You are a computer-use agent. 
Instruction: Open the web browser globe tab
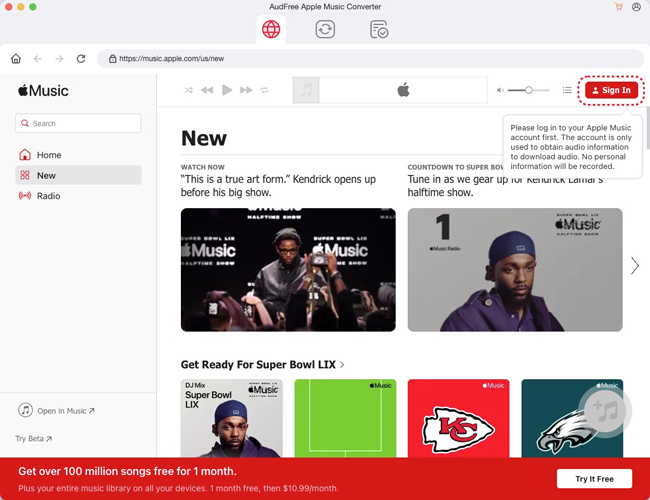point(271,29)
